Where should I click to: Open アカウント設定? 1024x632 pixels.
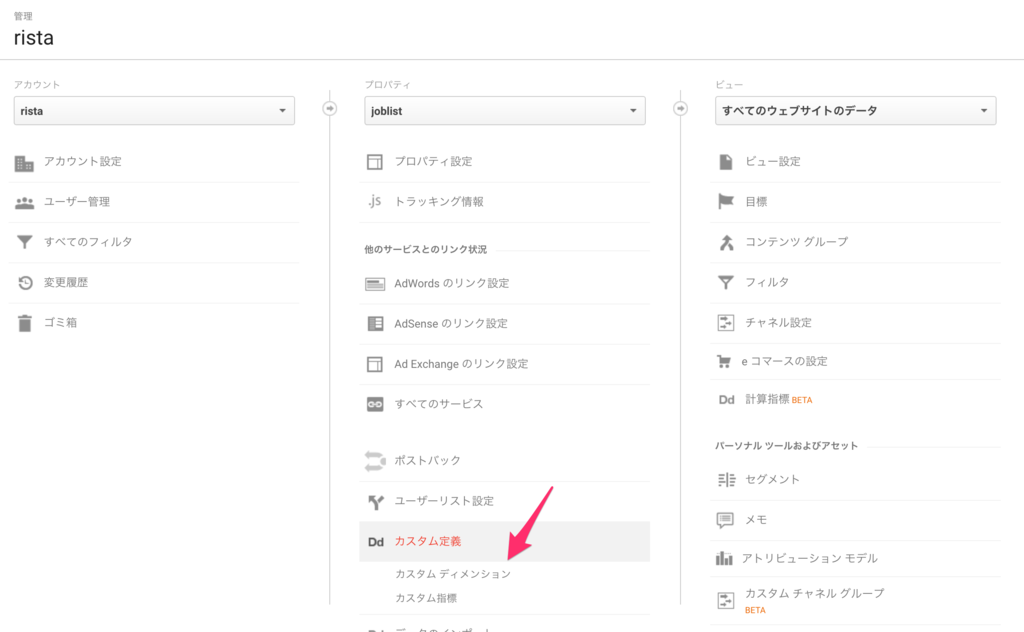(x=82, y=161)
